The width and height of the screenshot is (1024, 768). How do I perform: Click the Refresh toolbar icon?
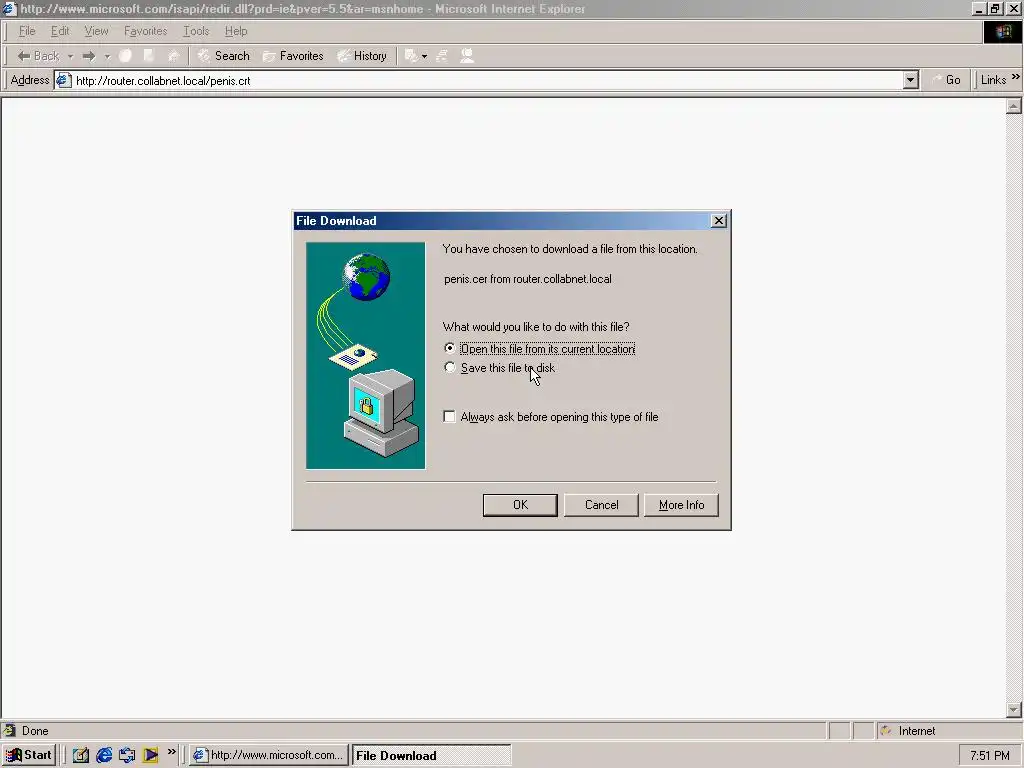149,56
